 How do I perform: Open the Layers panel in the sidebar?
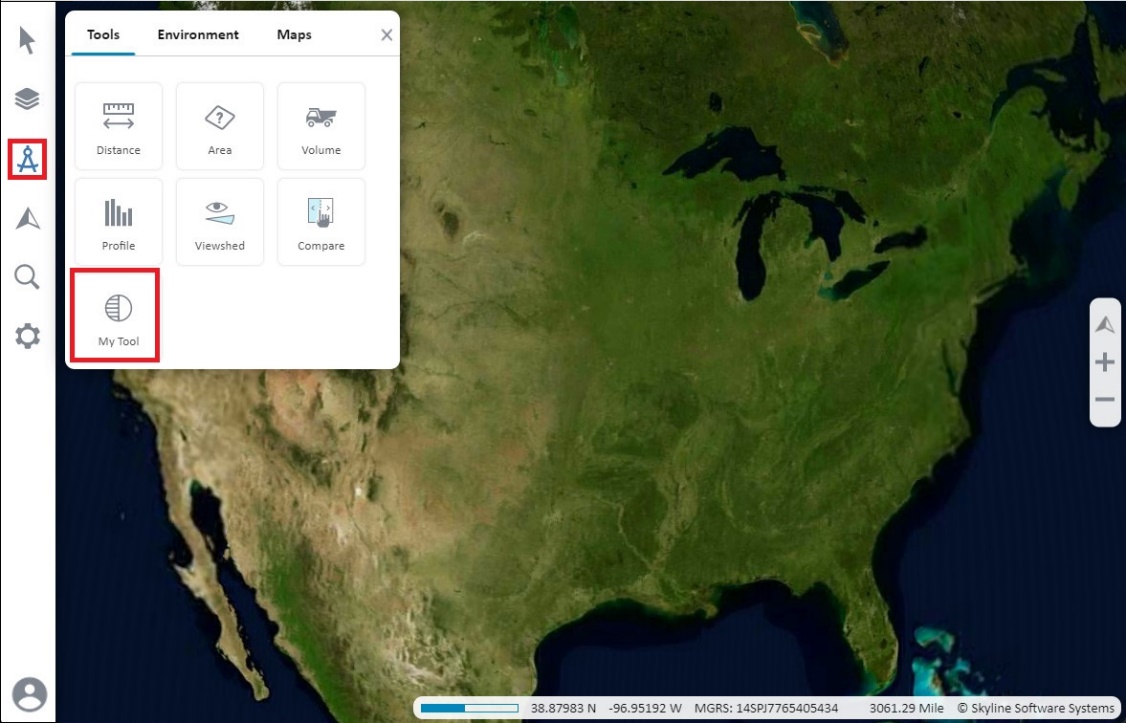click(x=27, y=99)
